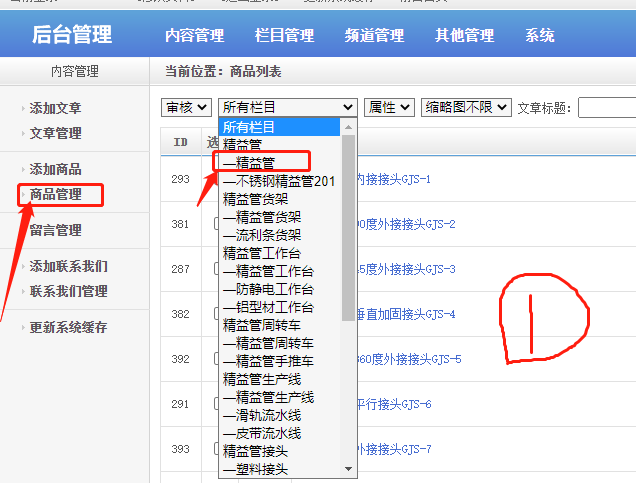636x483 pixels.
Task: Expand the 缩略图不限 thumbnail filter dropdown
Action: coord(467,107)
